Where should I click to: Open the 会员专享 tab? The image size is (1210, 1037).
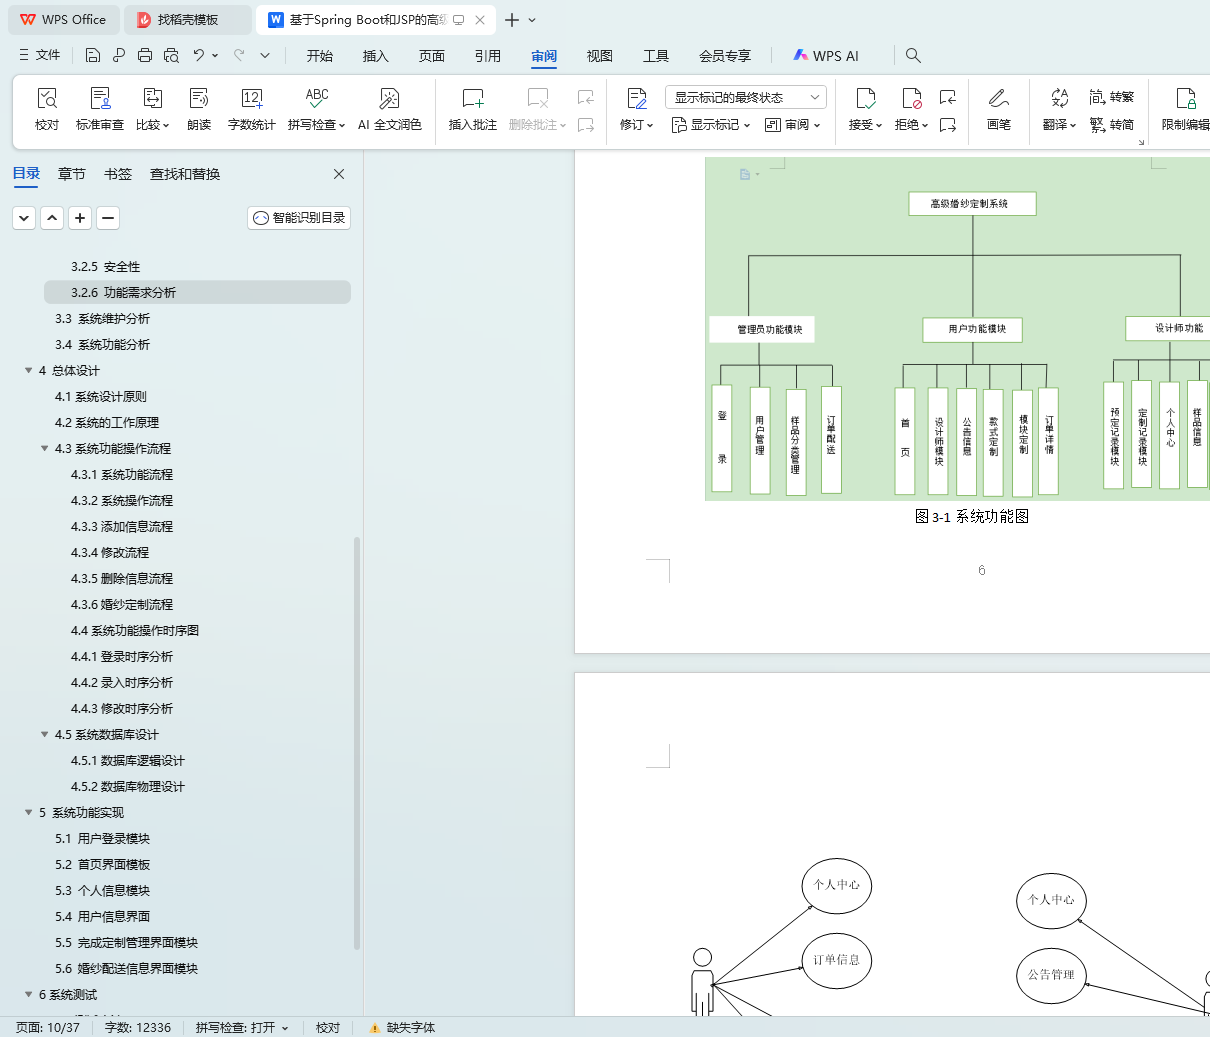click(725, 55)
